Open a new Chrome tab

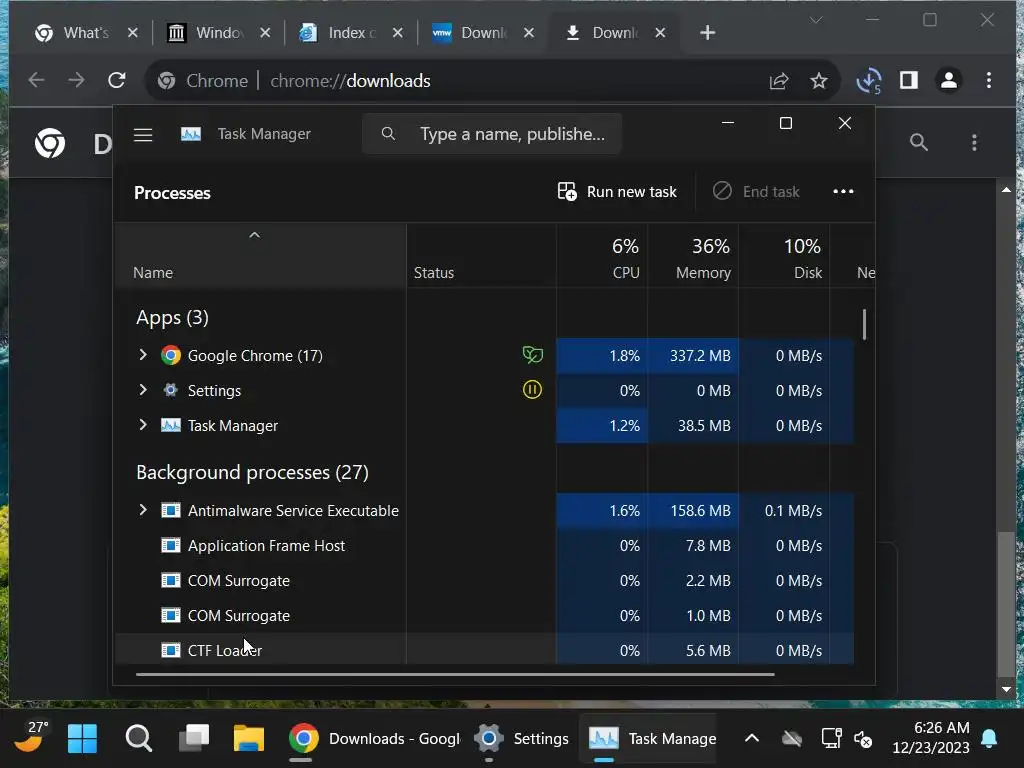point(707,33)
